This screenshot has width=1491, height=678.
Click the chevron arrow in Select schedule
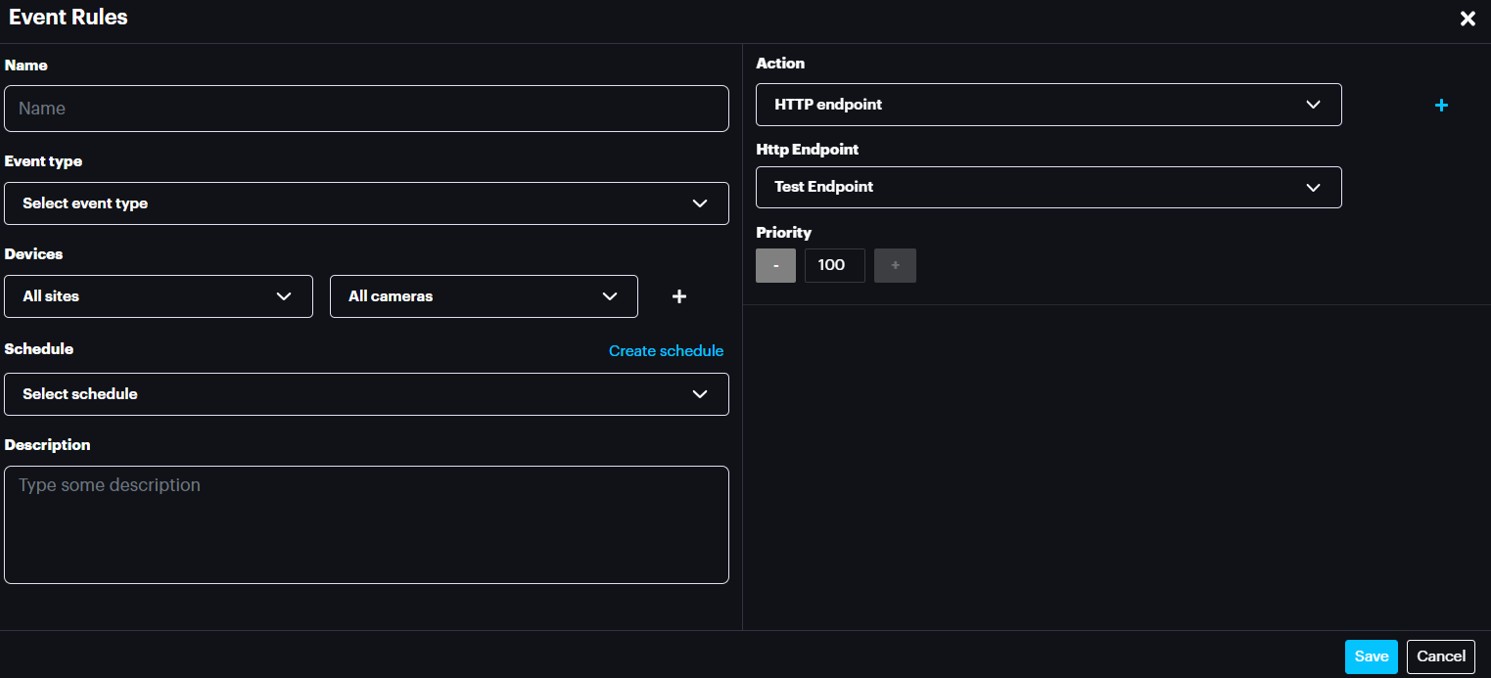700,394
